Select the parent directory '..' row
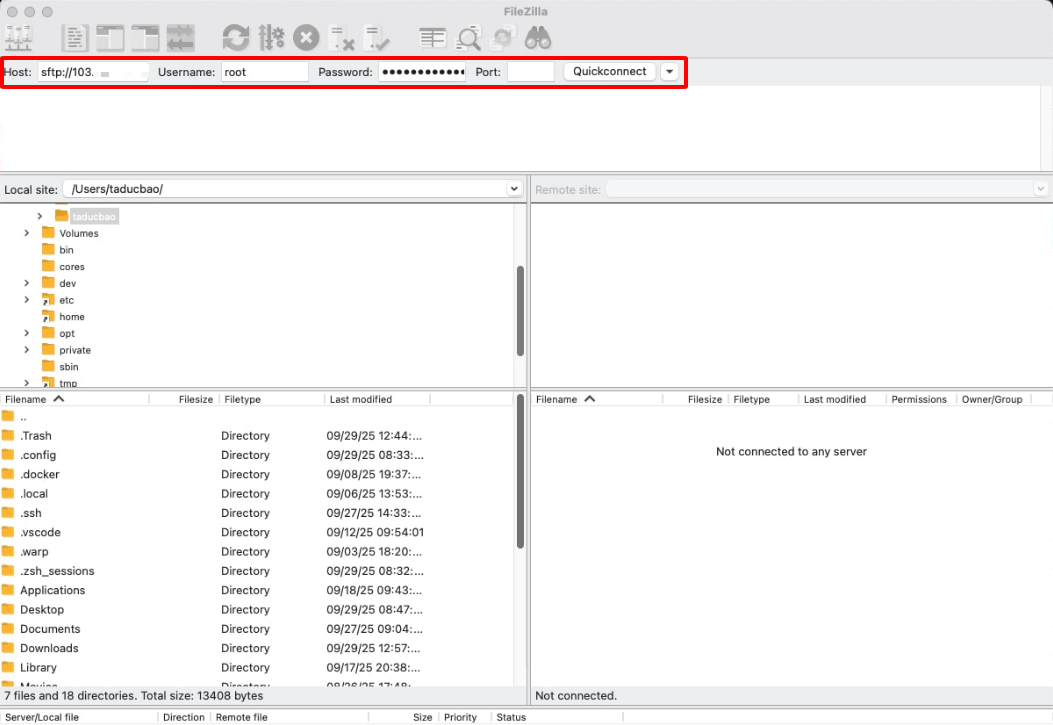The width and height of the screenshot is (1053, 725). (x=257, y=417)
